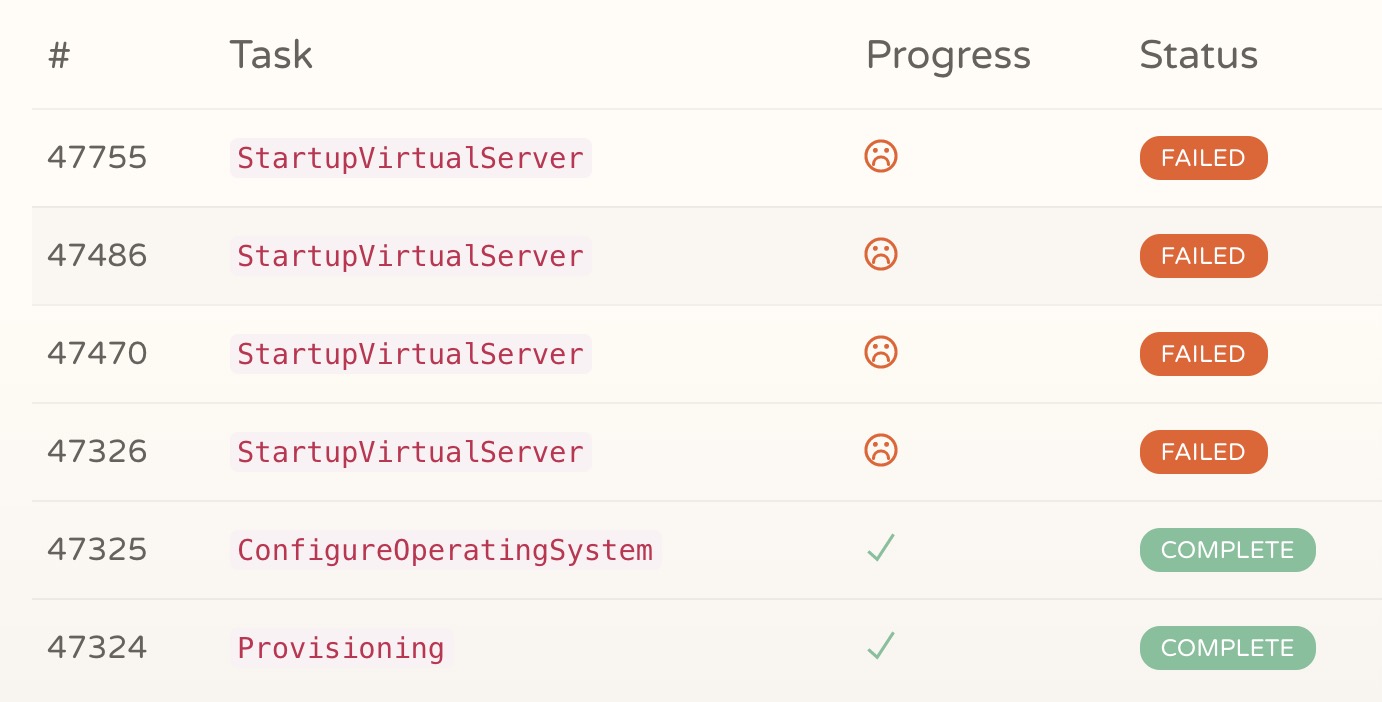Click the Progress column header
The width and height of the screenshot is (1382, 702).
click(x=948, y=55)
